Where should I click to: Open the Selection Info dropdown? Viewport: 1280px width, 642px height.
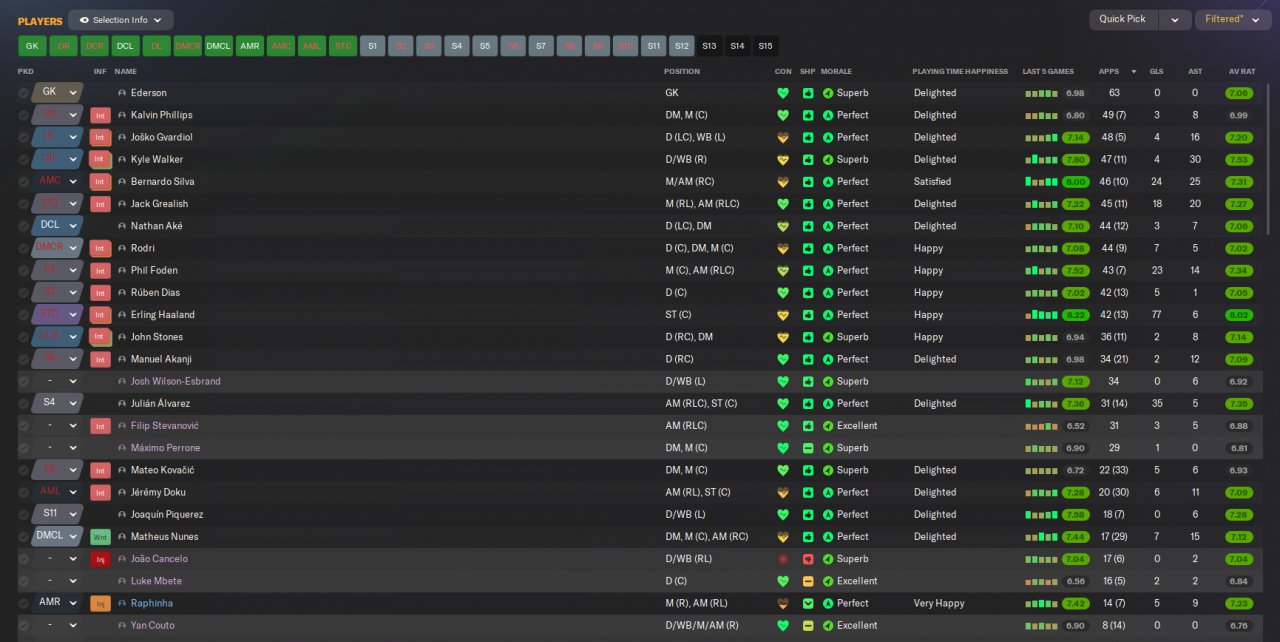pos(121,20)
